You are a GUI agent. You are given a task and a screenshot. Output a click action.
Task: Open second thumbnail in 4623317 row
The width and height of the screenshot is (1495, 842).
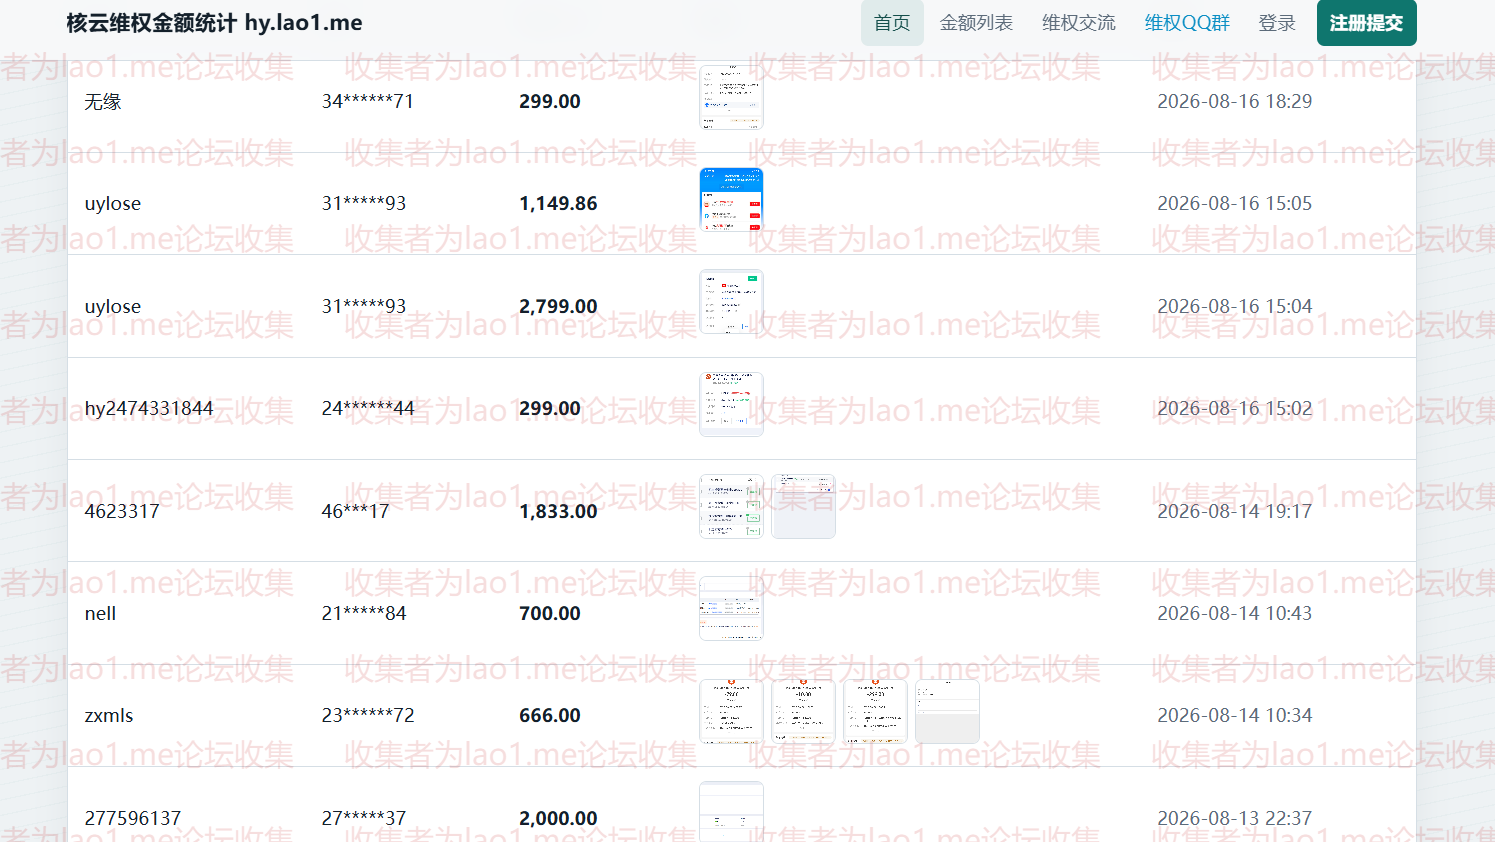click(803, 507)
